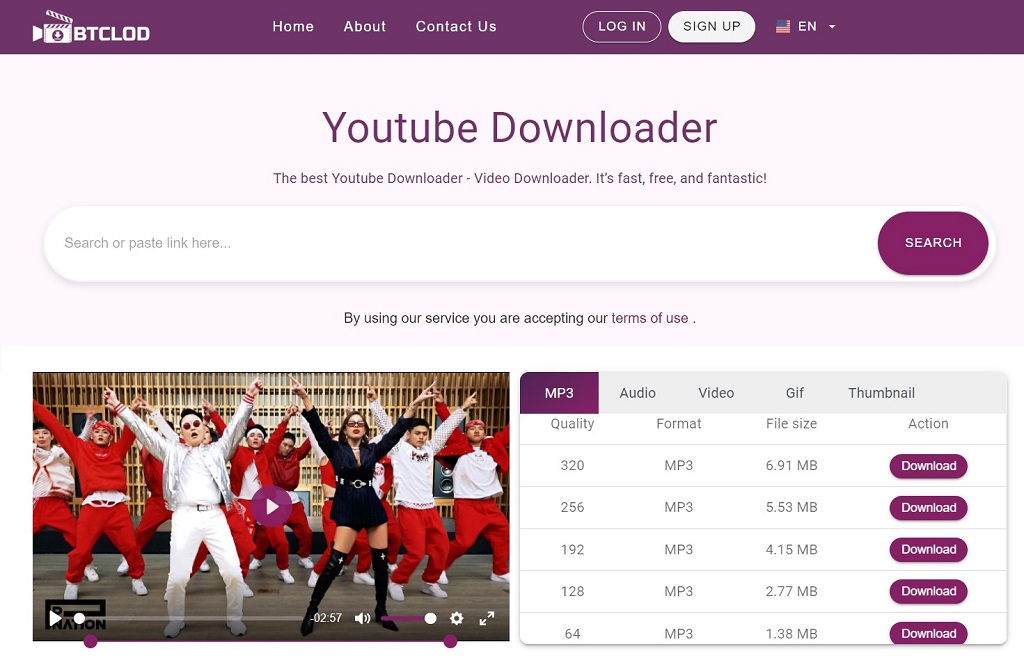Download the 256 quality MP3
This screenshot has width=1024, height=662.
click(x=929, y=508)
